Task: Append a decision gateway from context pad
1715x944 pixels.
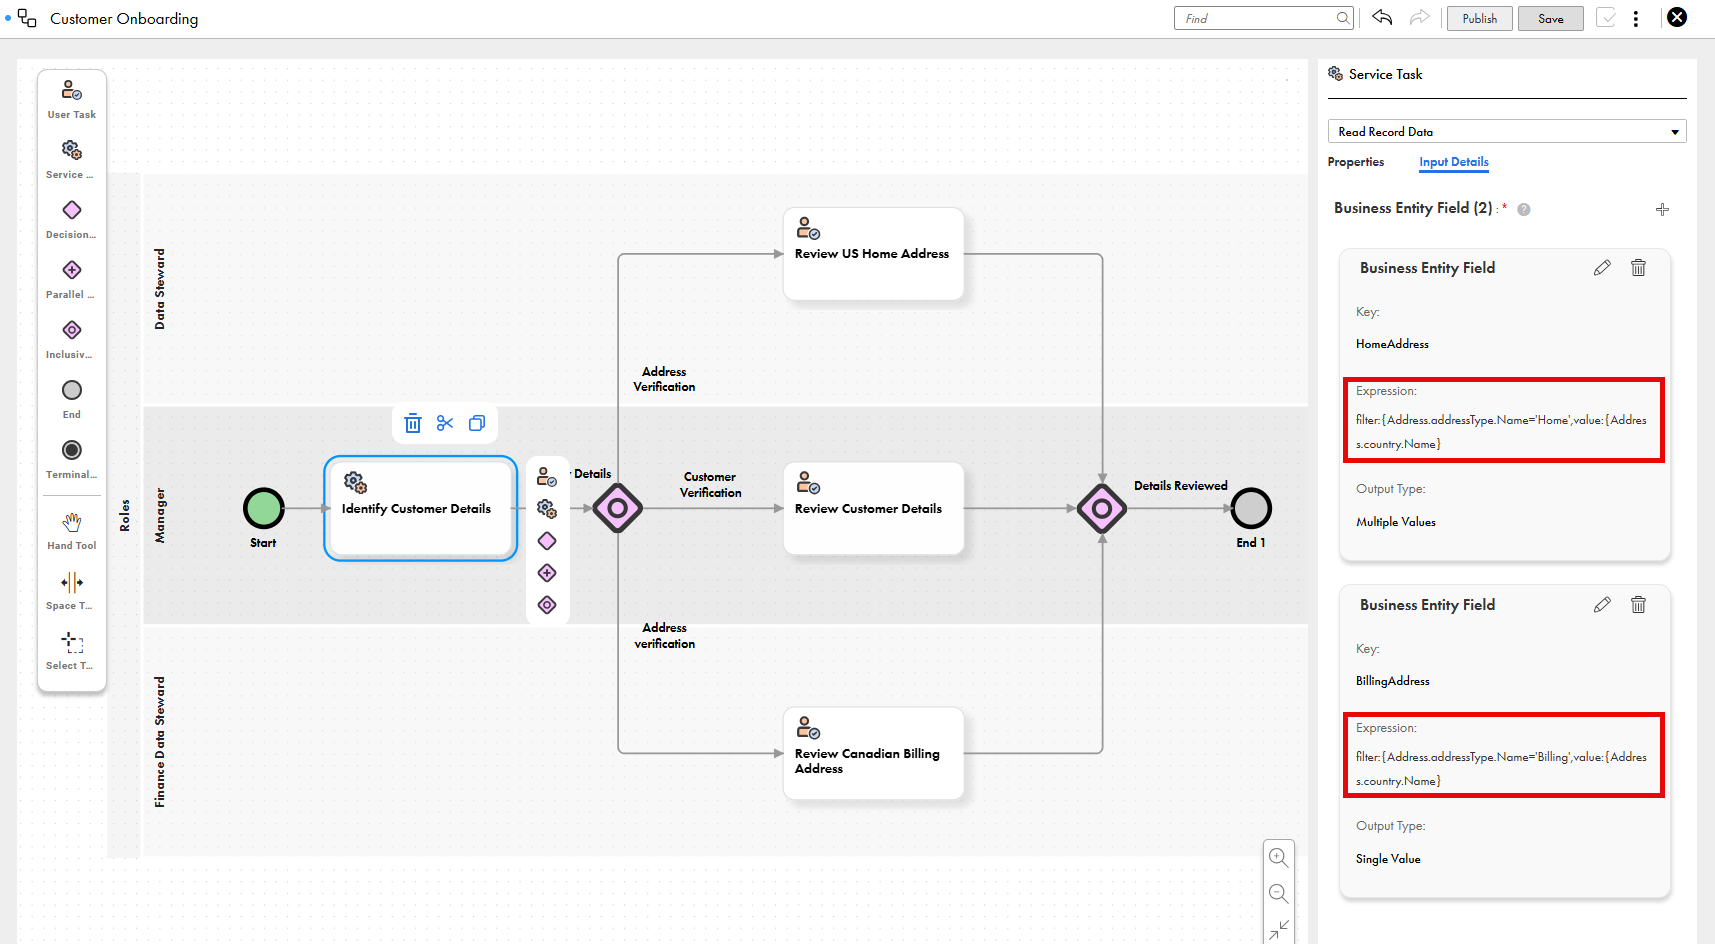Action: tap(547, 541)
